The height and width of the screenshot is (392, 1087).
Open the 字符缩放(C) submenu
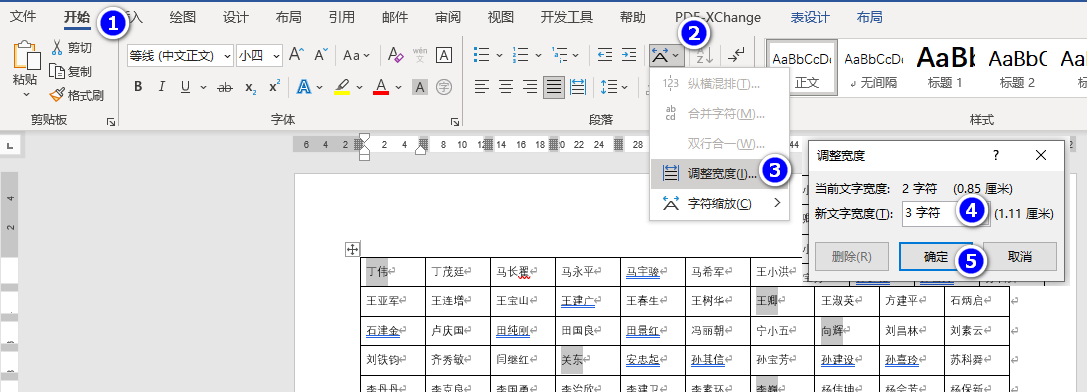click(x=720, y=203)
